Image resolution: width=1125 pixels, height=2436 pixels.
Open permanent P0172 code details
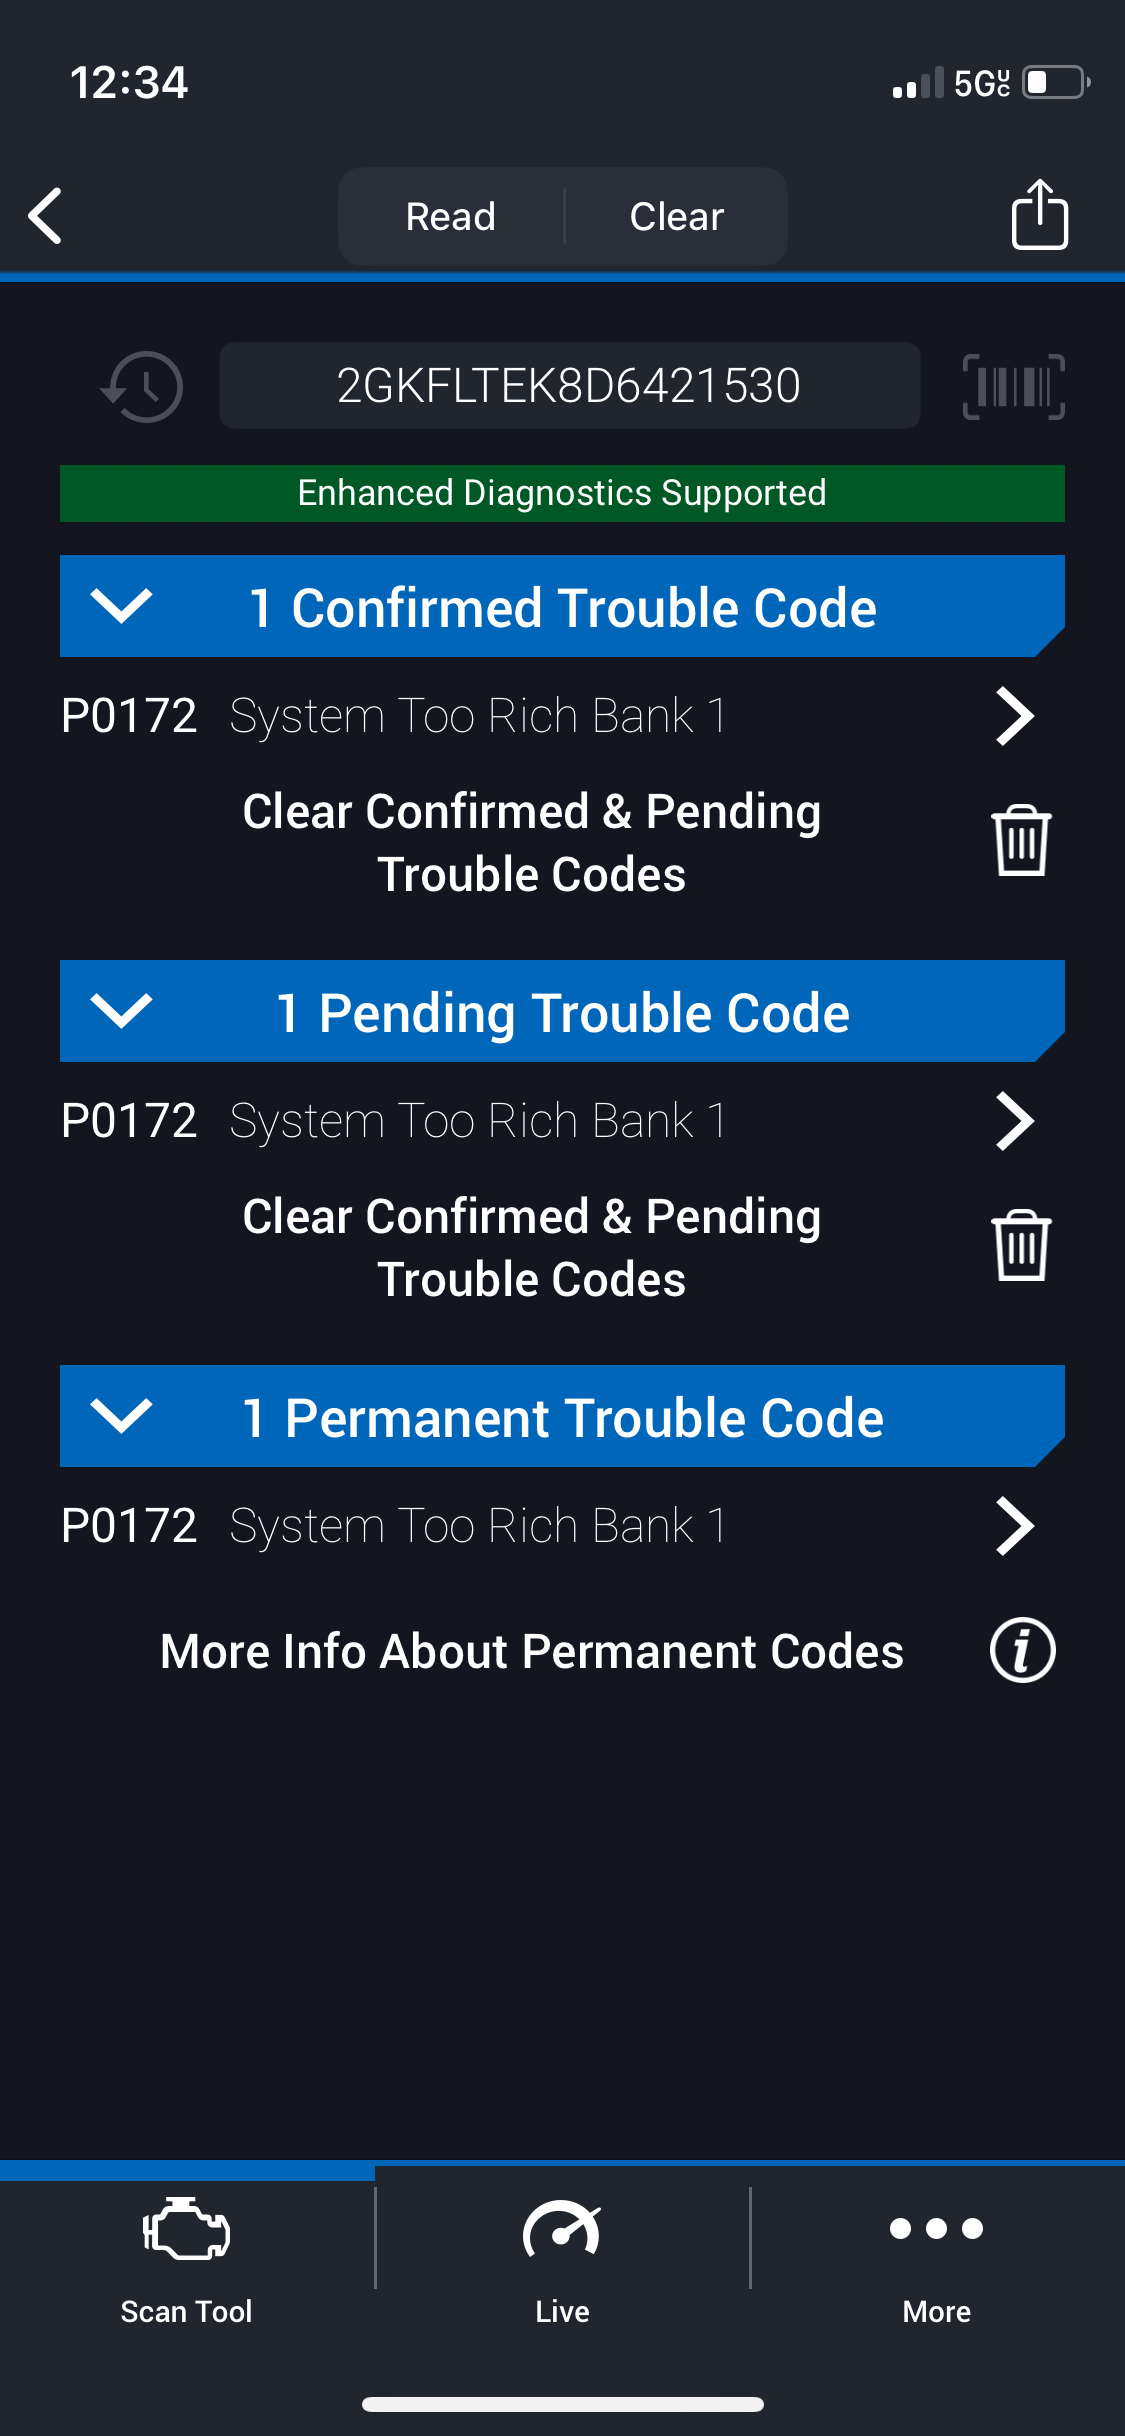1014,1526
